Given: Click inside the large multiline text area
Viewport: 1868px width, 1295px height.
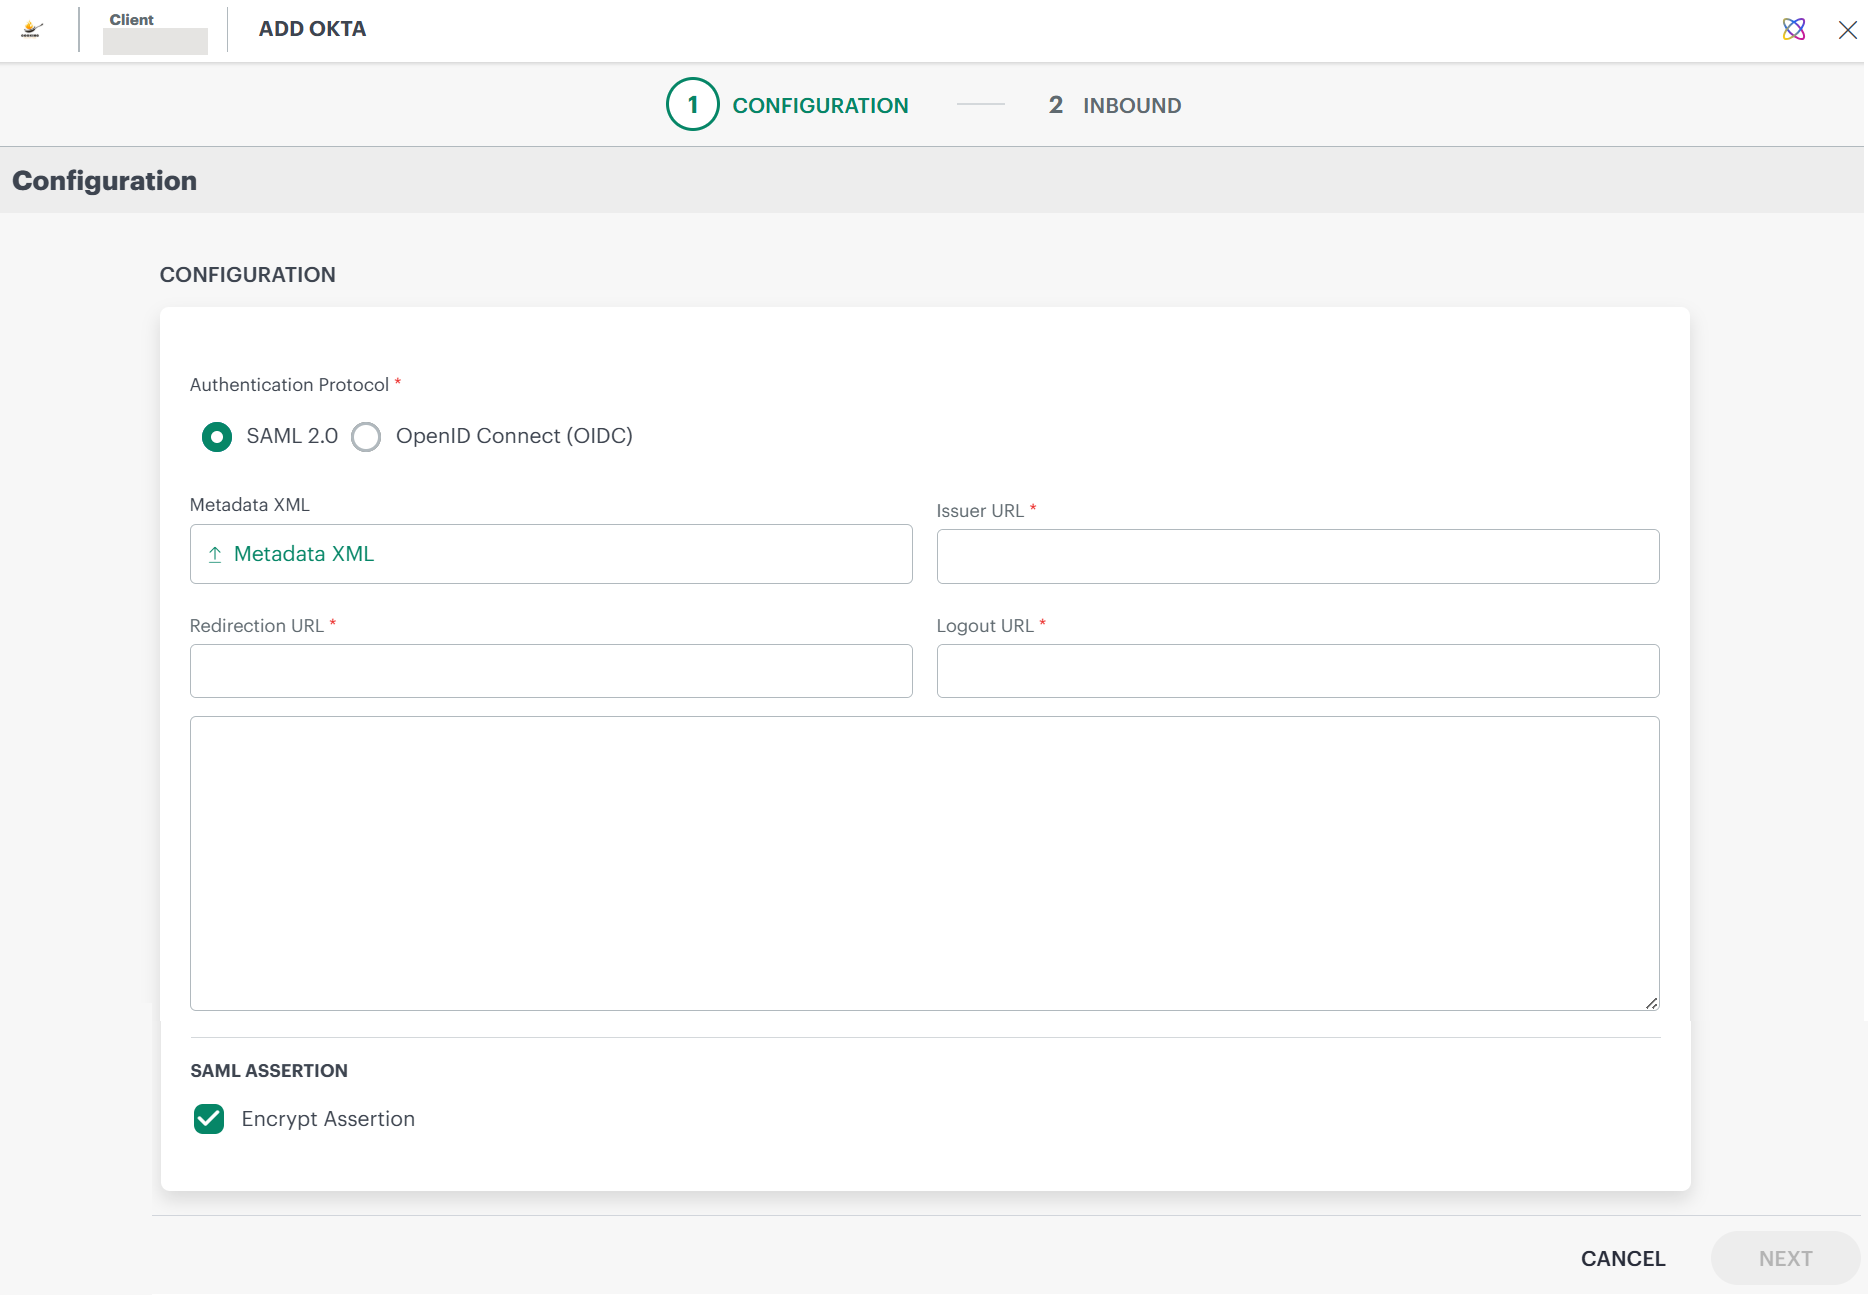Looking at the screenshot, I should point(925,863).
